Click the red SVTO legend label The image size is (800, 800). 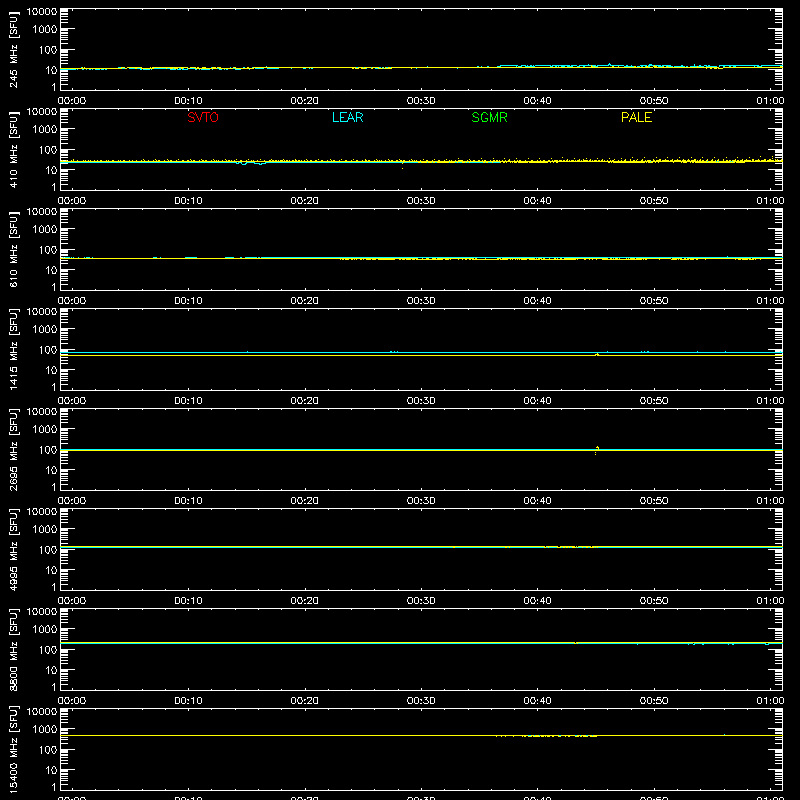pyautogui.click(x=203, y=117)
